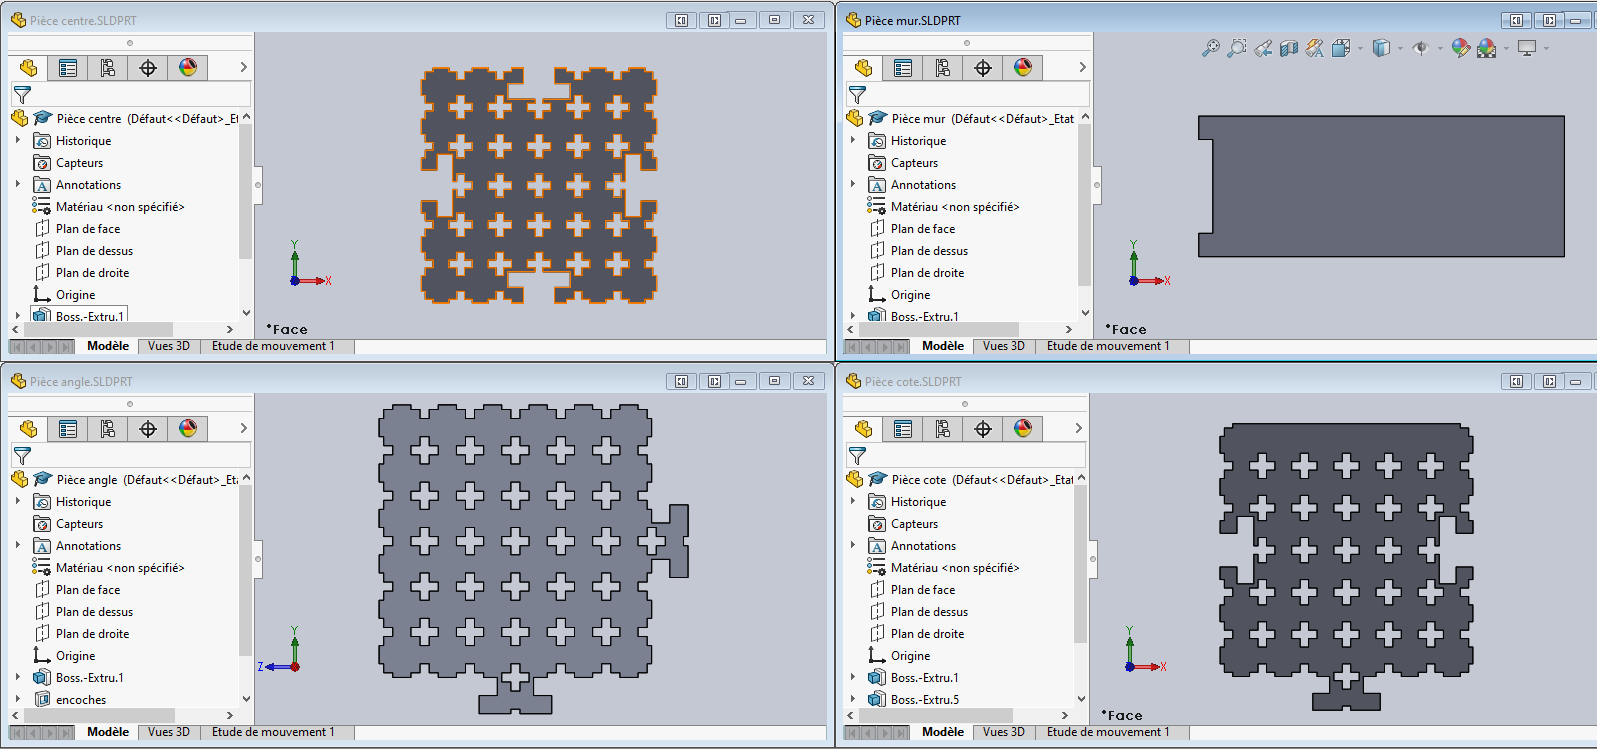This screenshot has height=749, width=1597.
Task: Open DisplayManager color ball tab in Pièce centre
Action: (188, 68)
